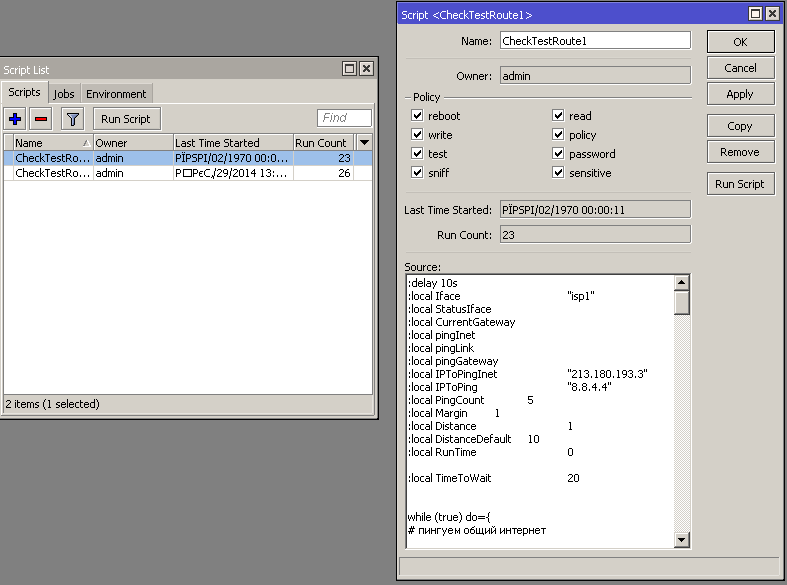Open the filter funnel icon in Script List
The image size is (787, 585).
pyautogui.click(x=73, y=119)
